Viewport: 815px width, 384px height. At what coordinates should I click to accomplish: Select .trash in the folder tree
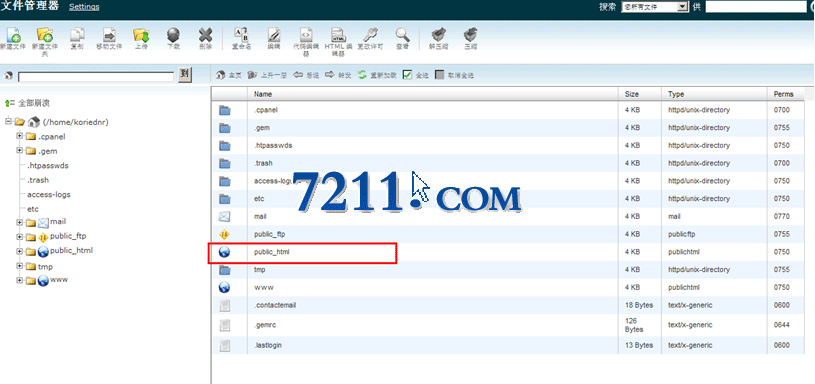38,180
